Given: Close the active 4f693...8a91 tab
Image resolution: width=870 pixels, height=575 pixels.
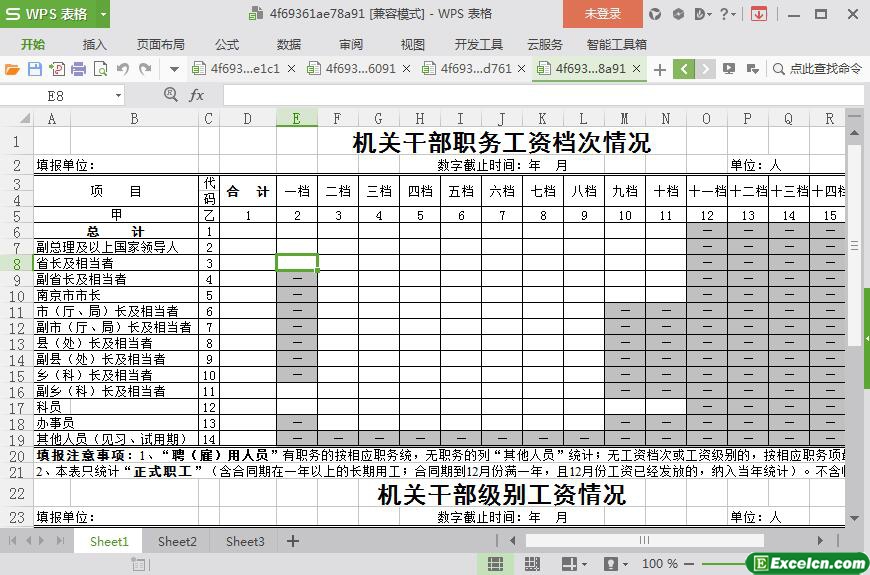Looking at the screenshot, I should (x=637, y=69).
